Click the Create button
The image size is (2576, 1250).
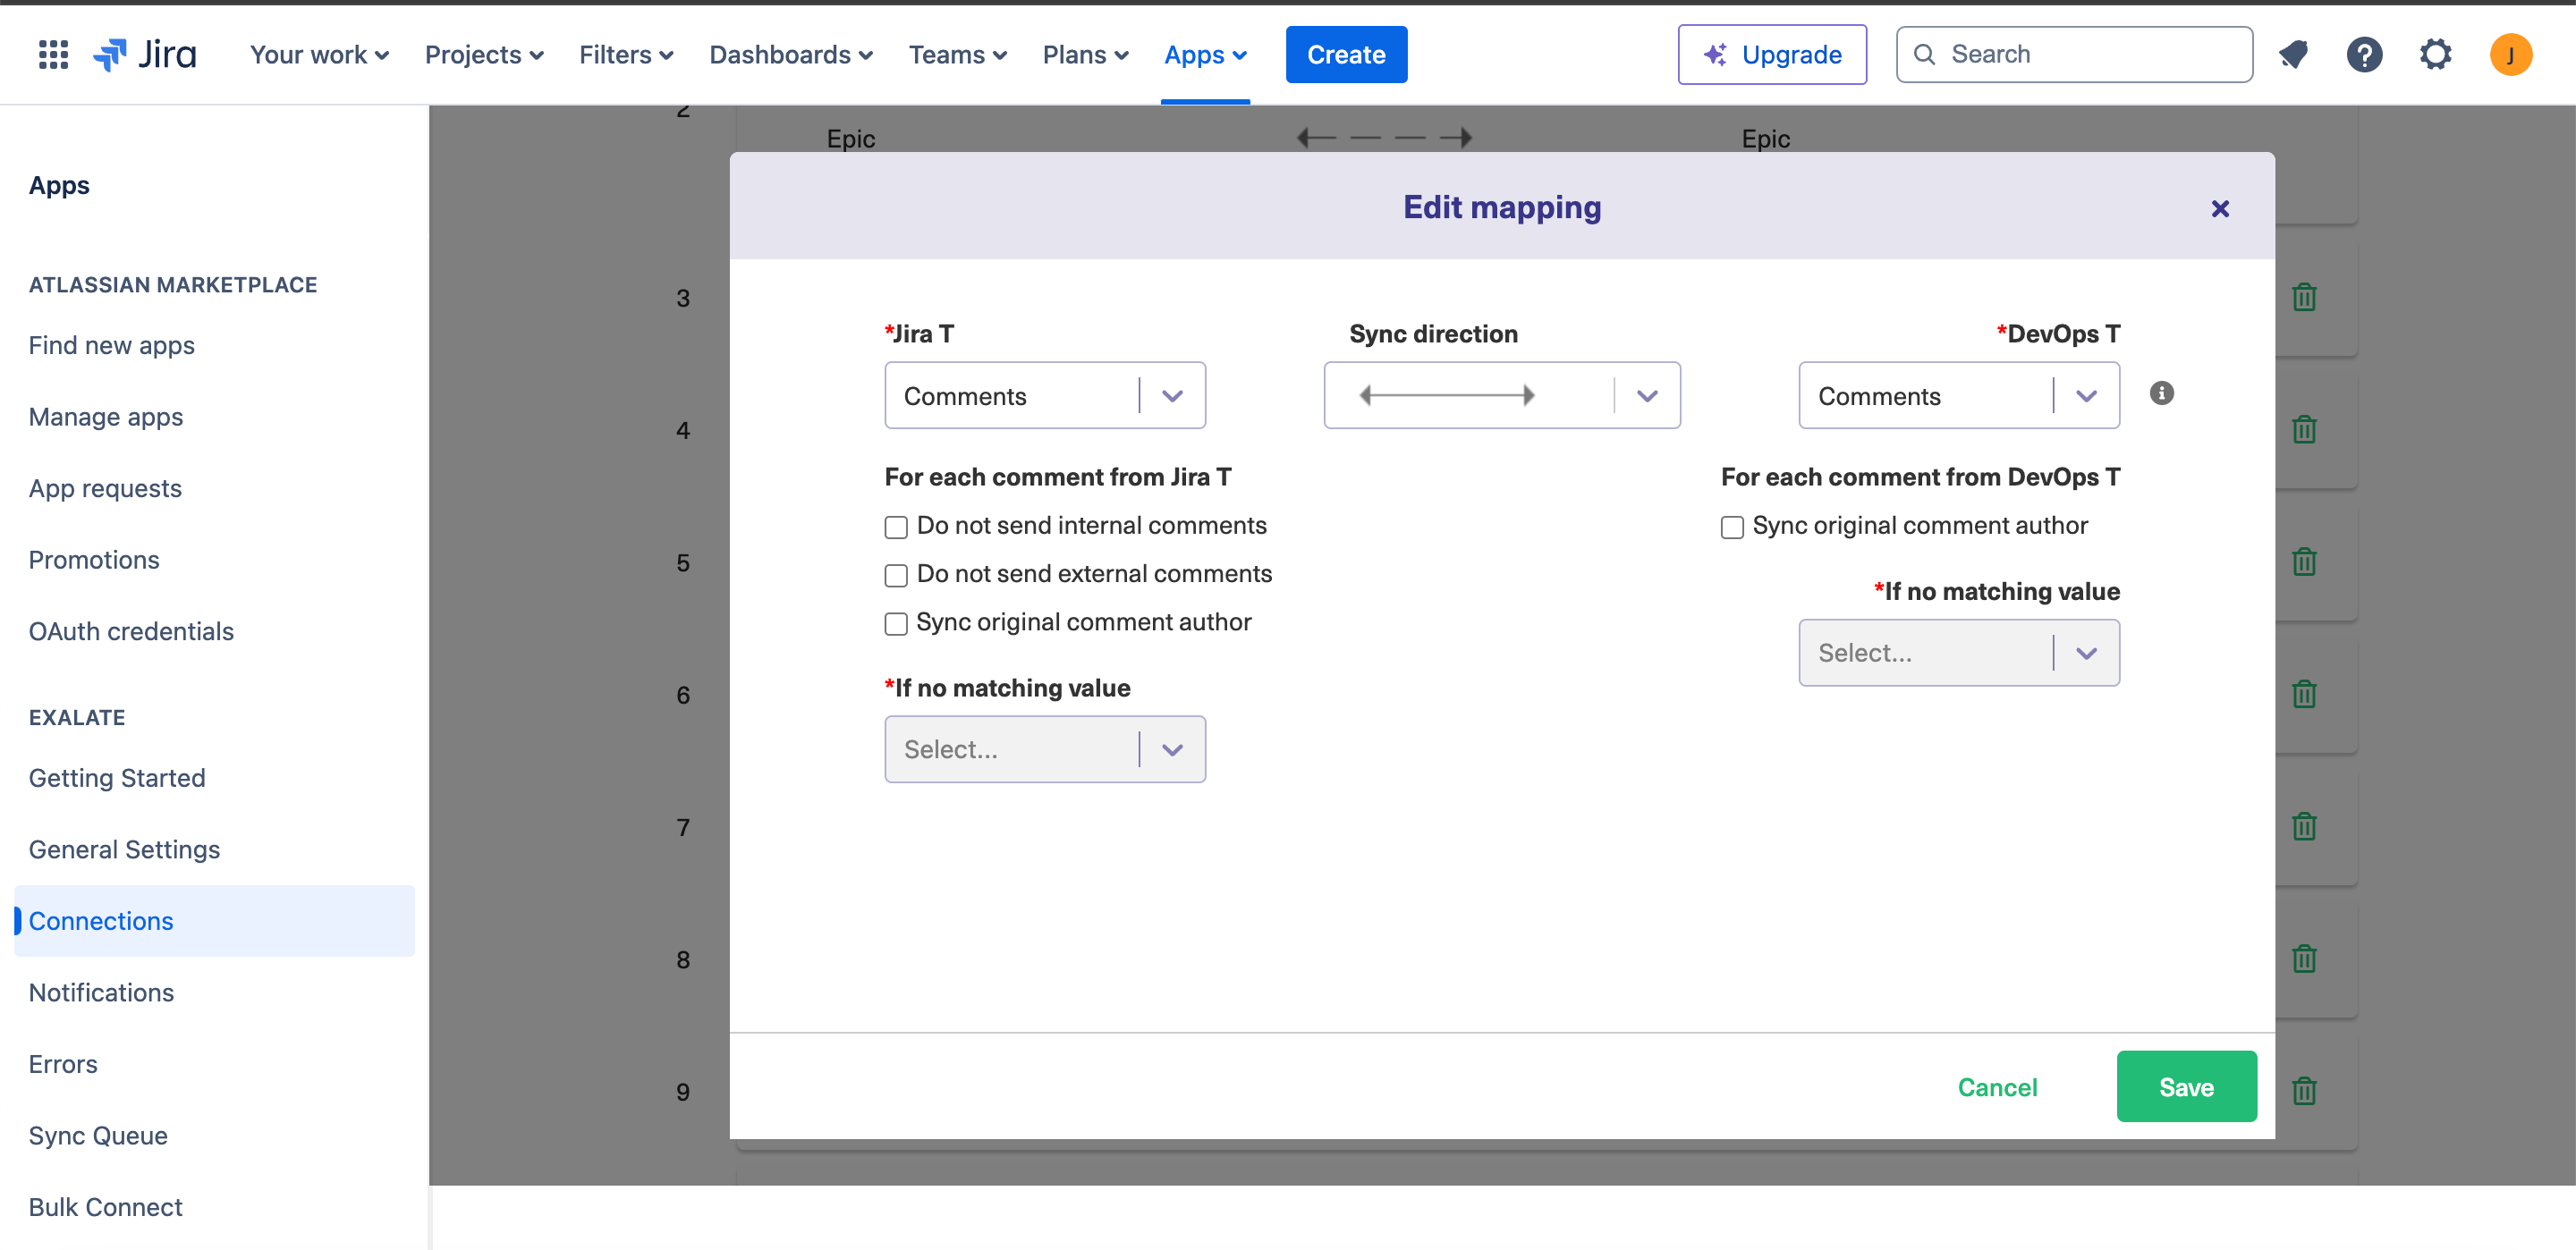tap(1346, 54)
